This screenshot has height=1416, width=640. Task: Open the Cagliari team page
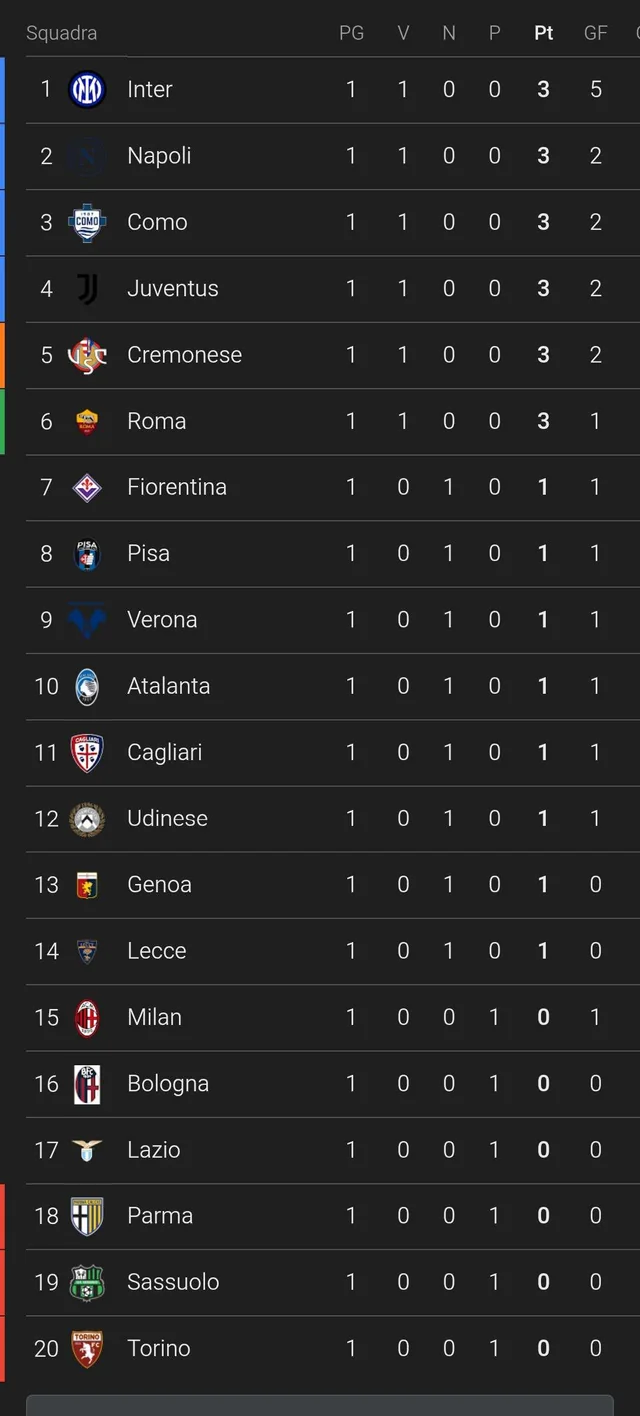pos(164,752)
